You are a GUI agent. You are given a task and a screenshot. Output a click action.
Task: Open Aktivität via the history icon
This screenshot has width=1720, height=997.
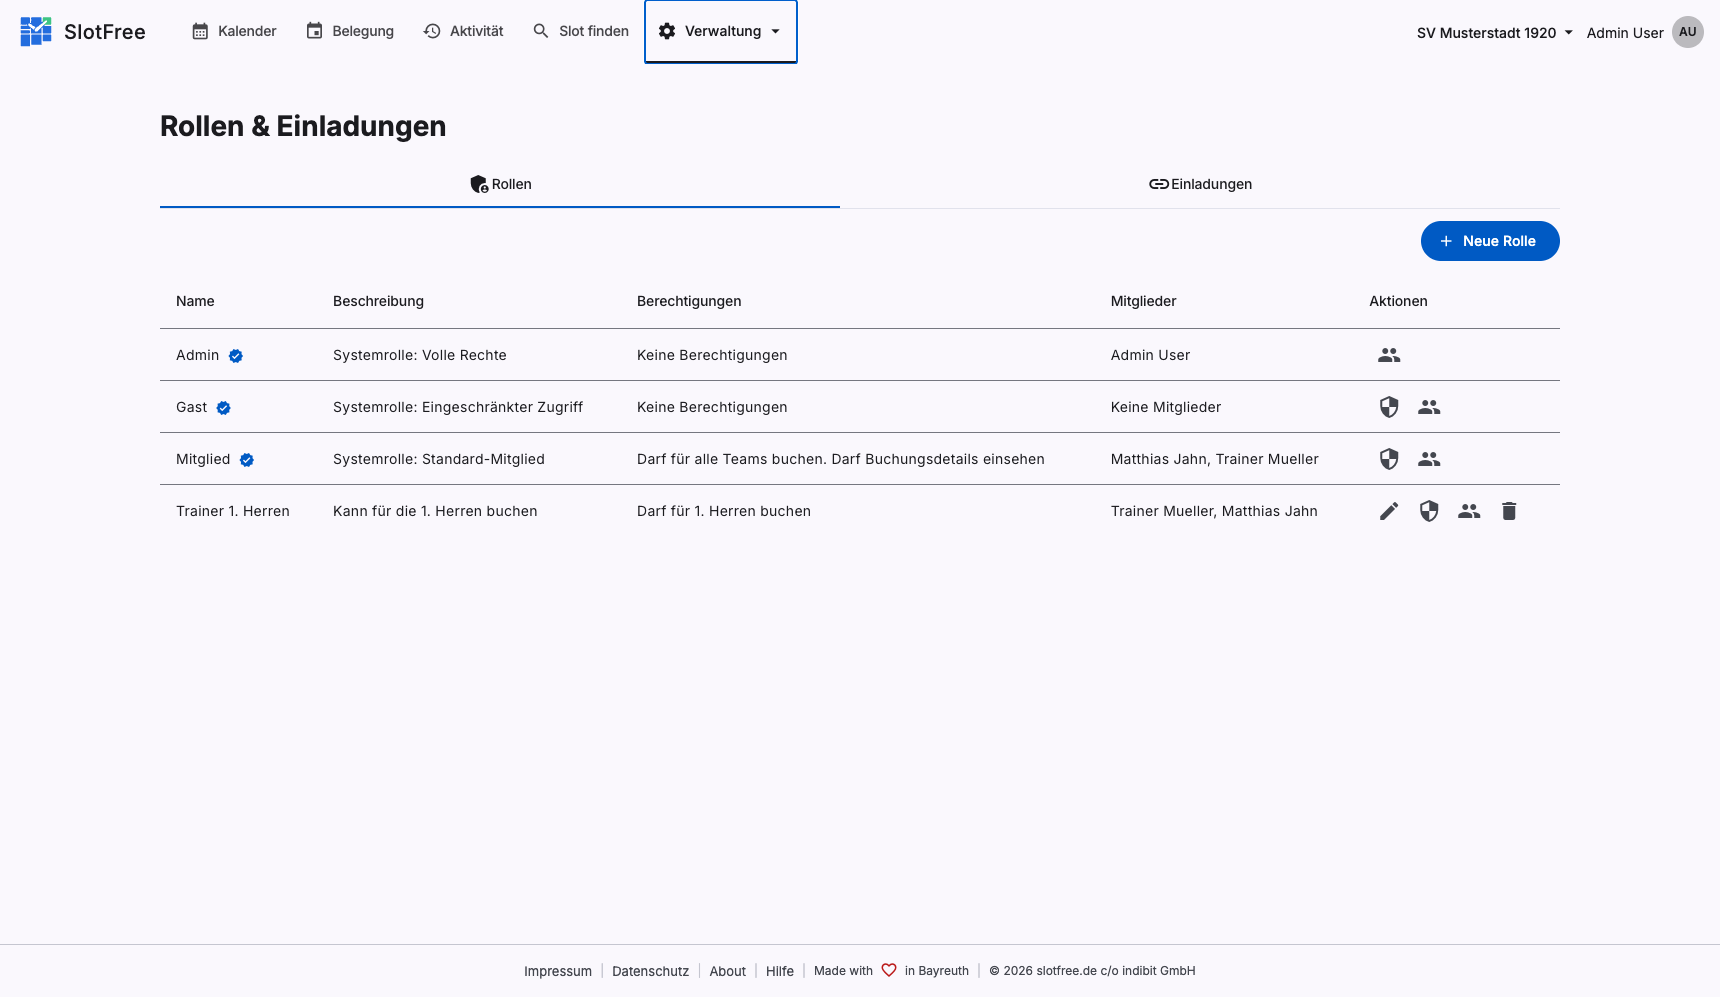coord(432,31)
